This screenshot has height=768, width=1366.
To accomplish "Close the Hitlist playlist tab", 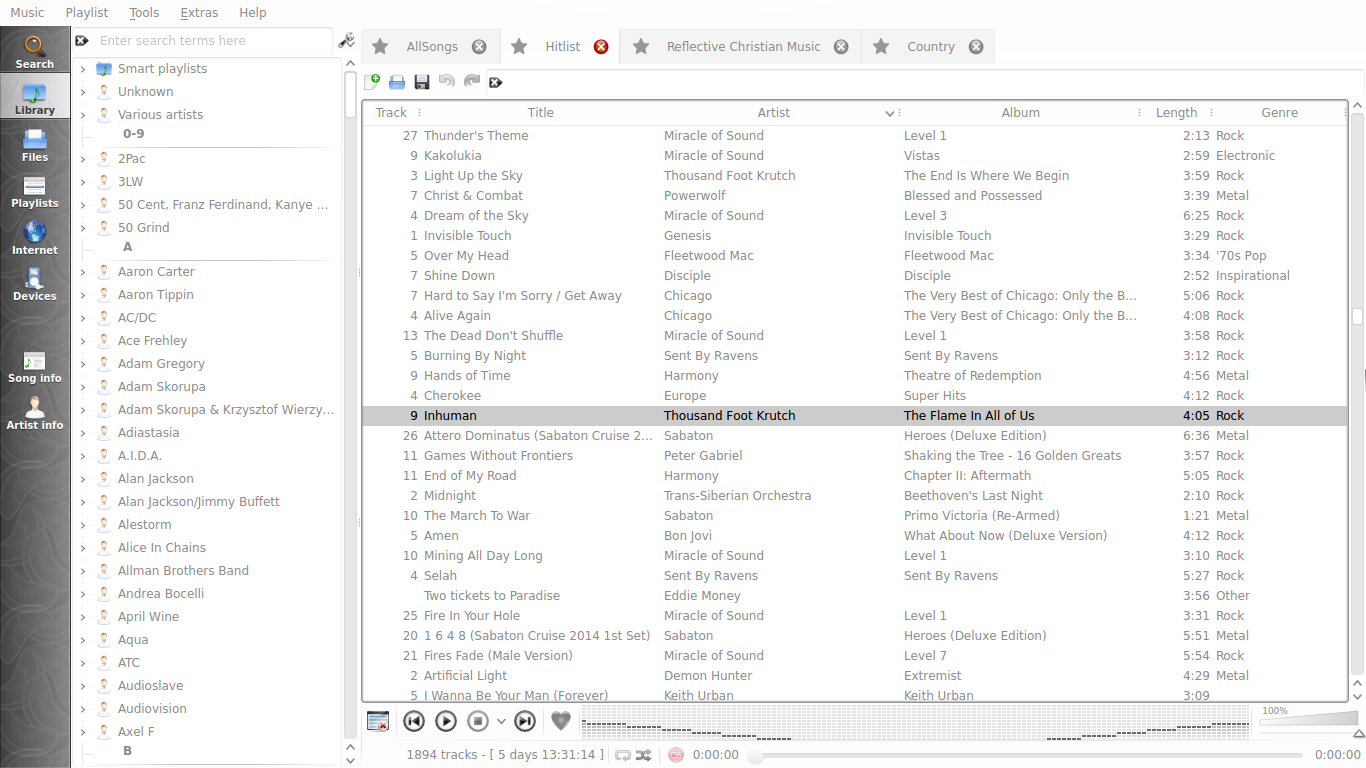I will point(601,47).
